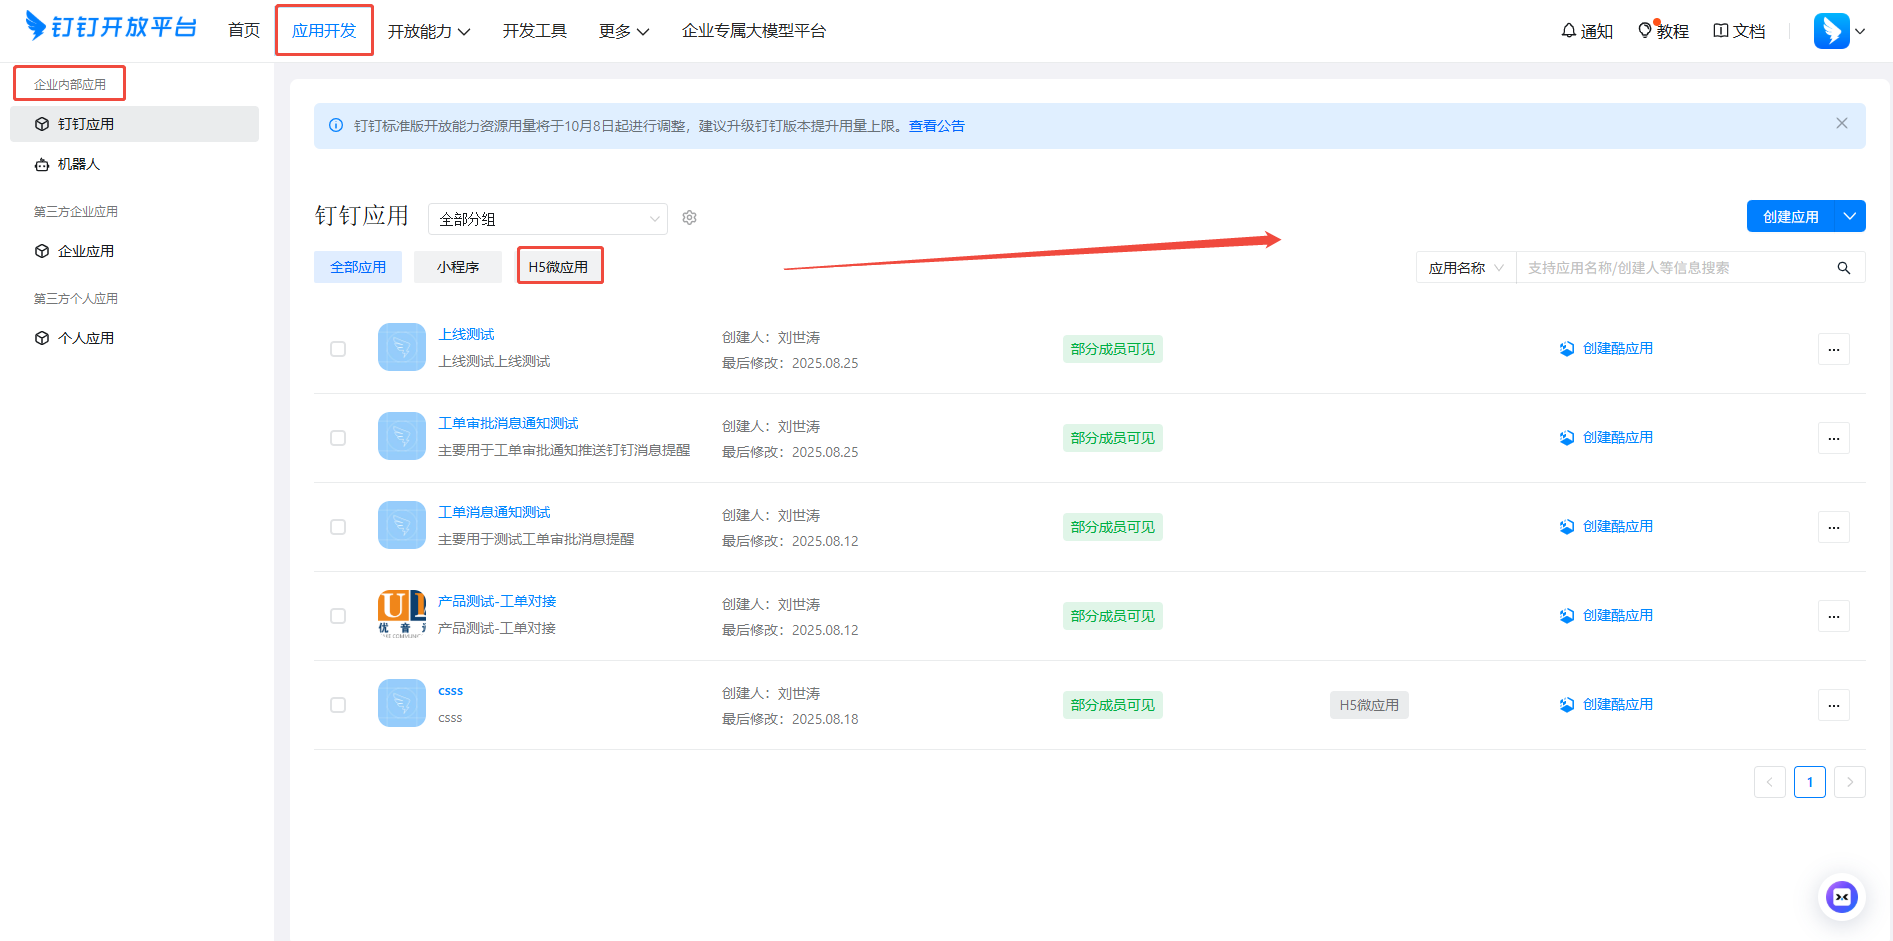Screen dimensions: 1893x941
Task: Open the floating chat assistant button
Action: [1841, 897]
